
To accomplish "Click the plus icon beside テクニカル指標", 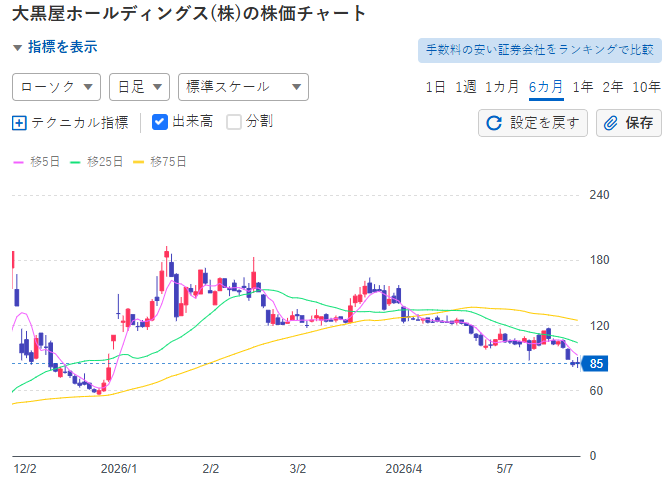I will [x=19, y=123].
